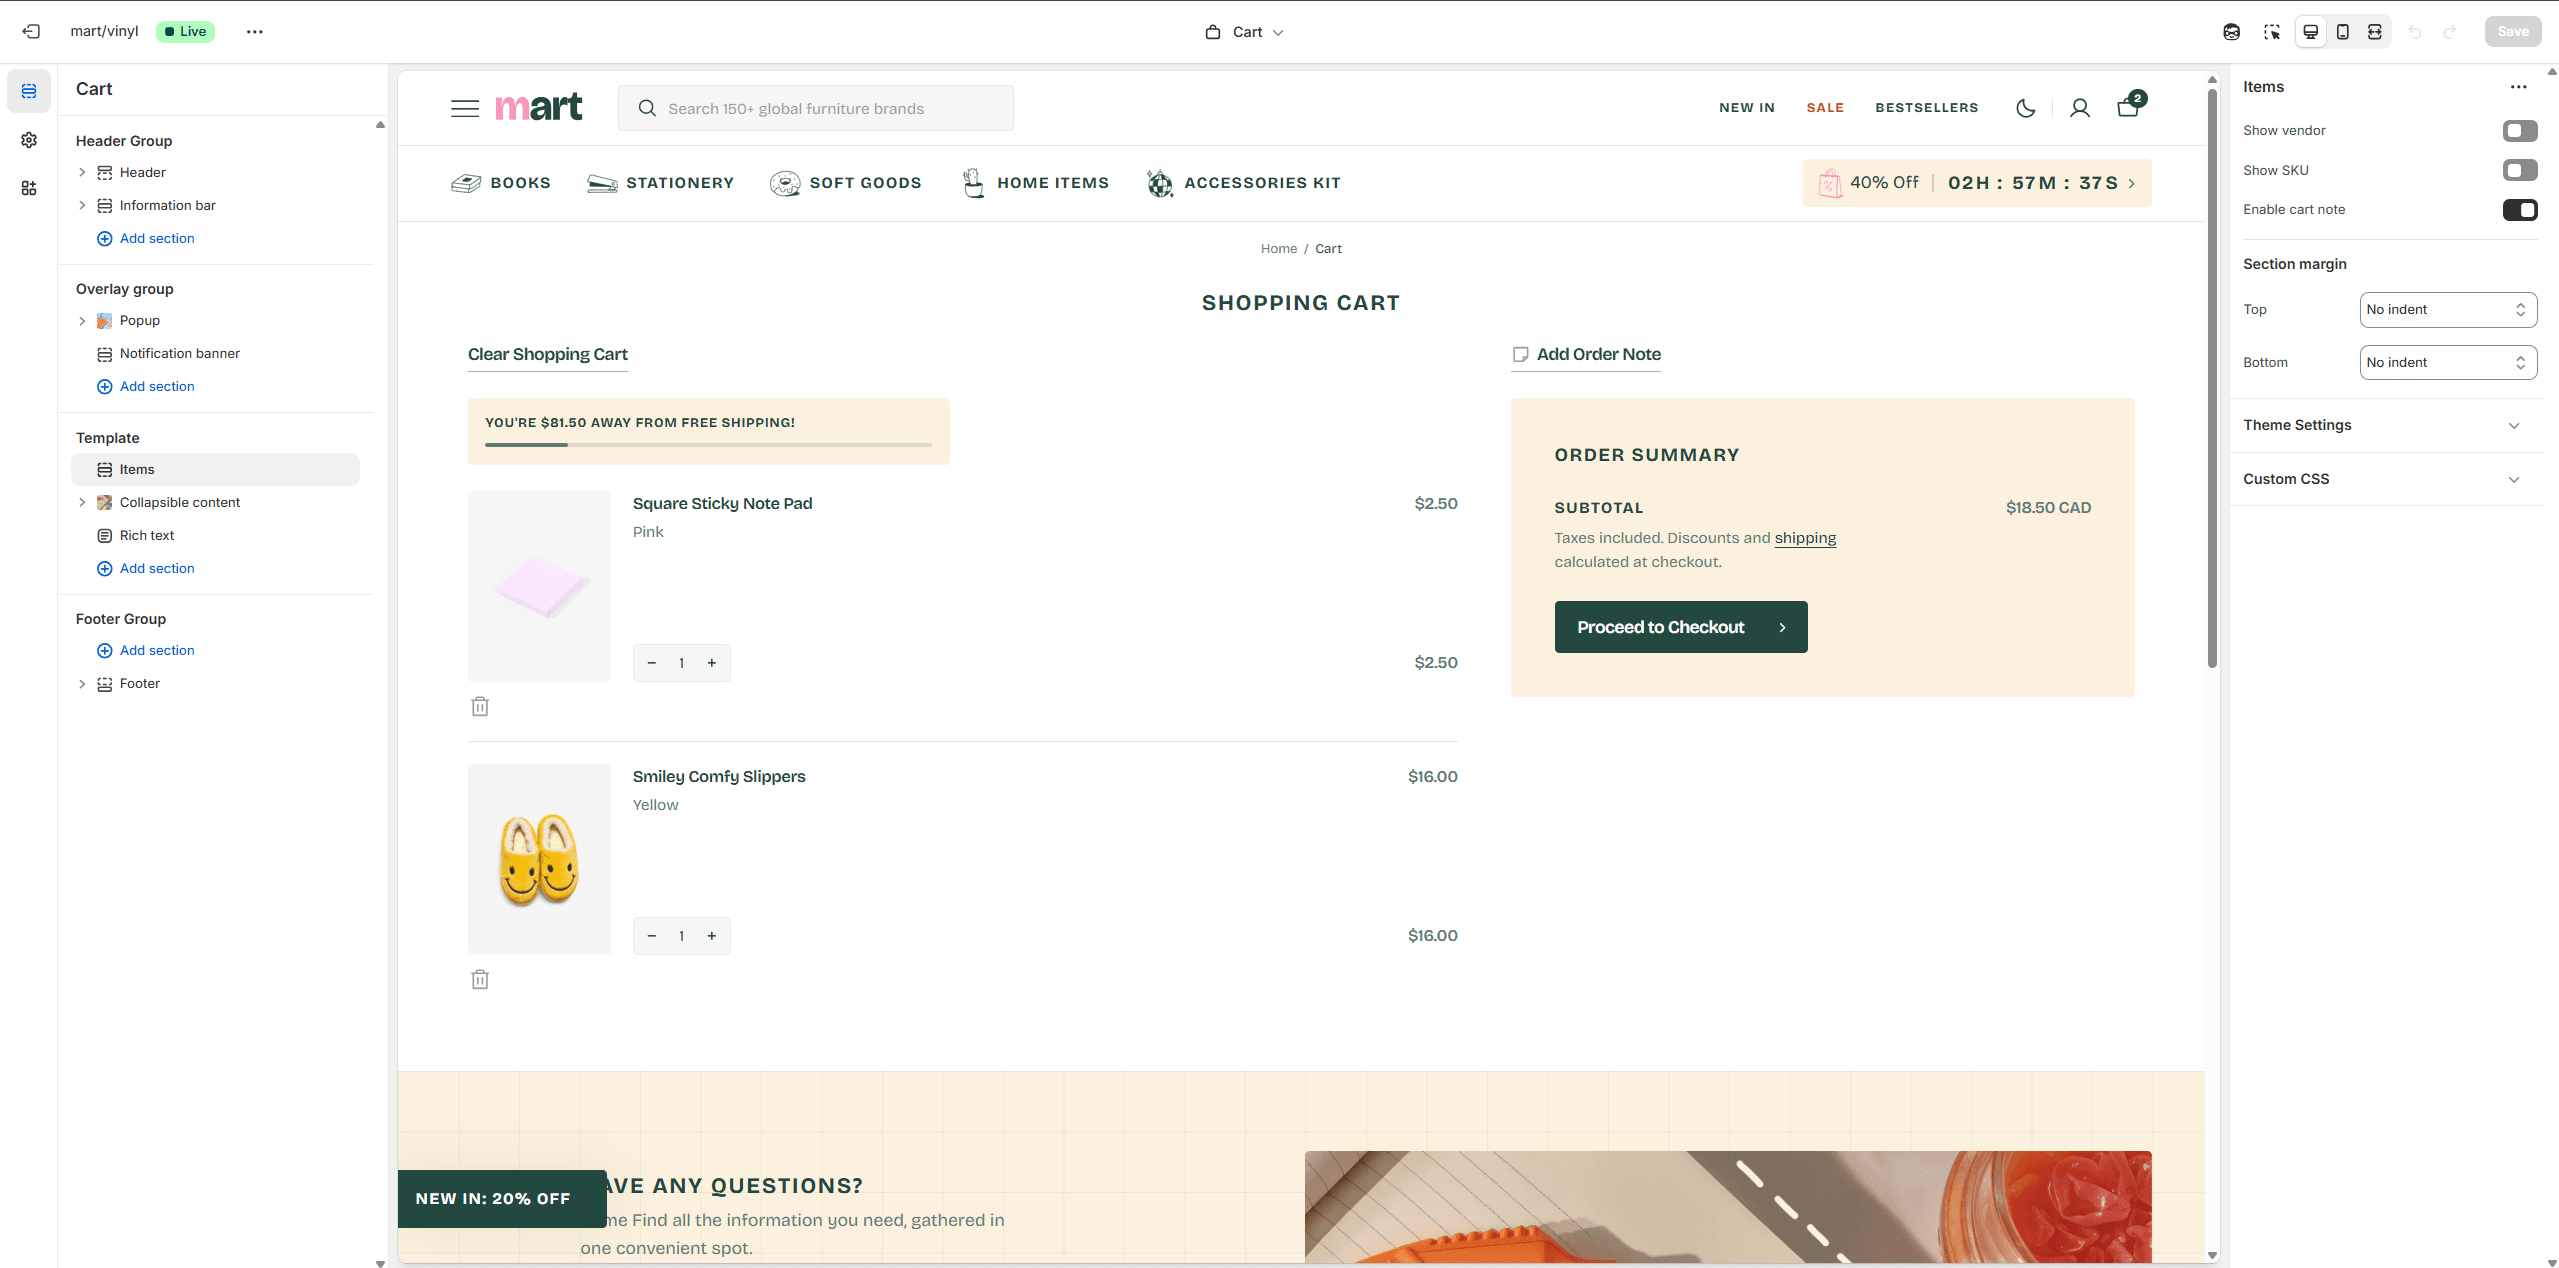2559x1268 pixels.
Task: Delete Square Sticky Note Pad item
Action: tap(480, 707)
